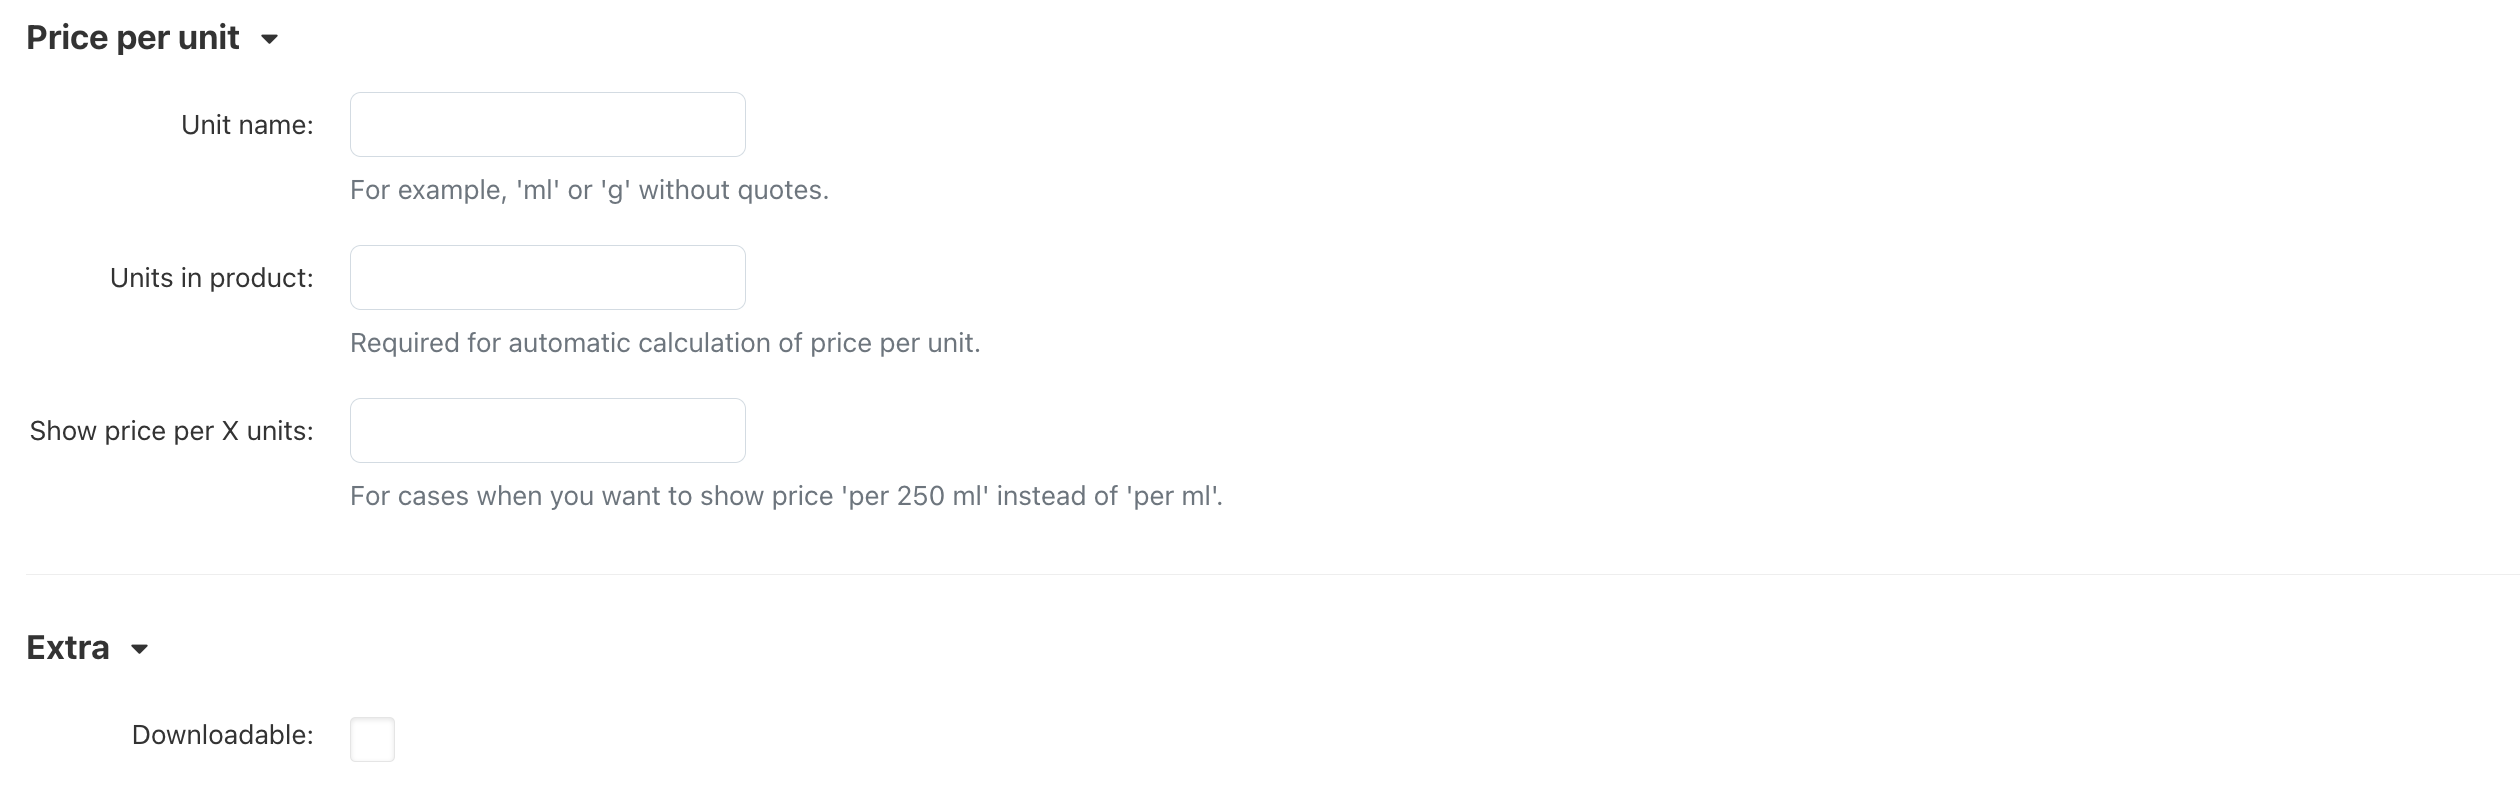Click the word 'unit' in the Price per unit title
Image resolution: width=2520 pixels, height=788 pixels.
tap(208, 38)
